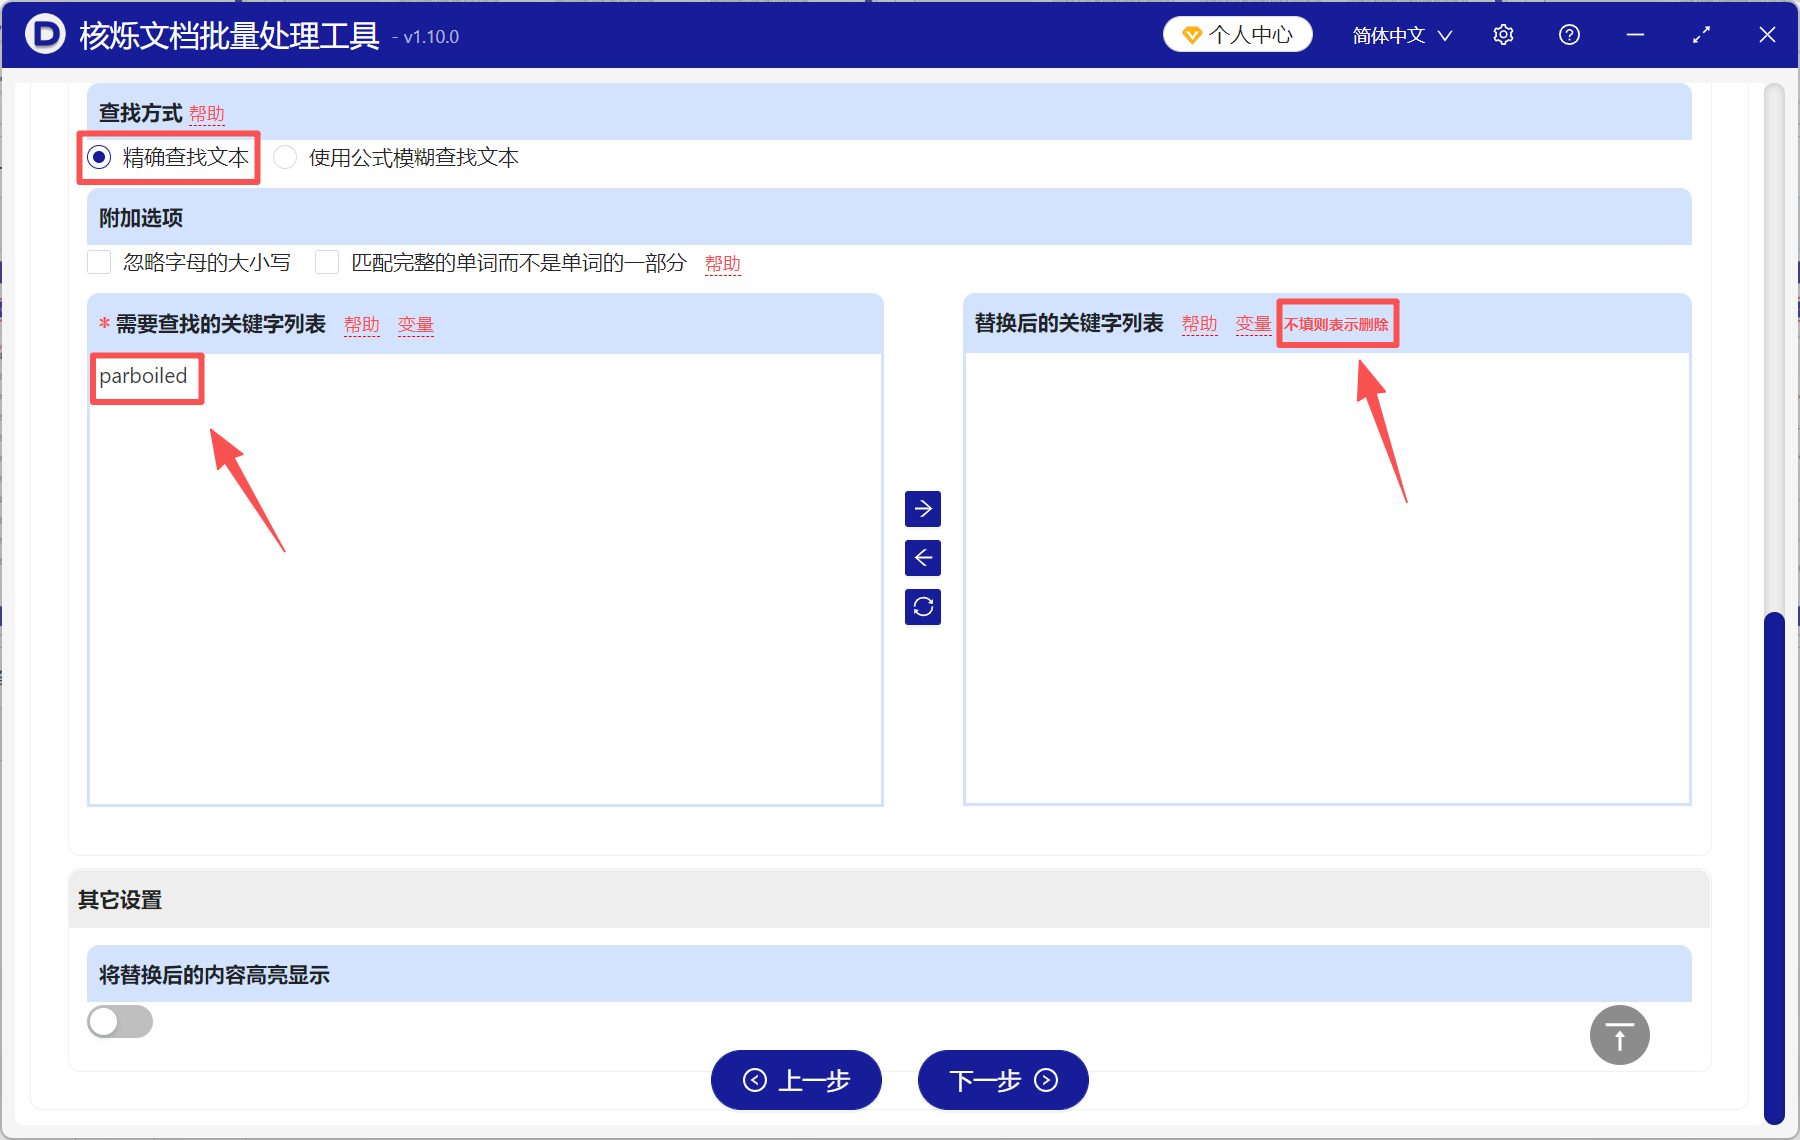This screenshot has width=1800, height=1140.
Task: Click the parboiled keyword entry
Action: (146, 377)
